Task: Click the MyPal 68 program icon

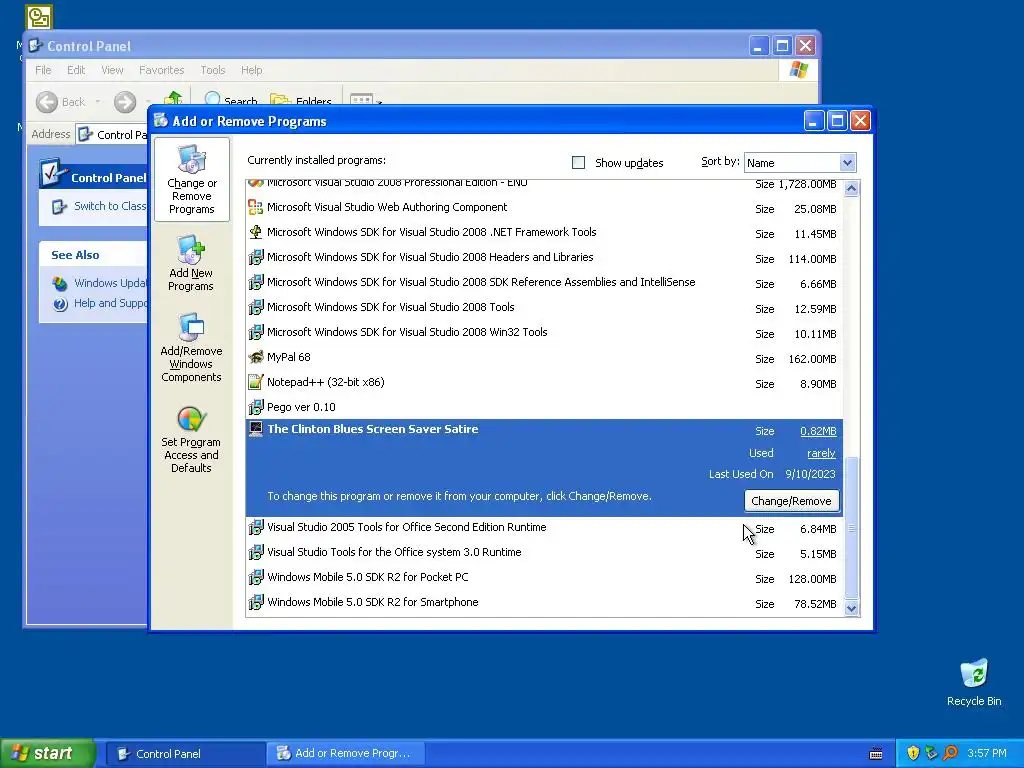Action: pyautogui.click(x=255, y=357)
